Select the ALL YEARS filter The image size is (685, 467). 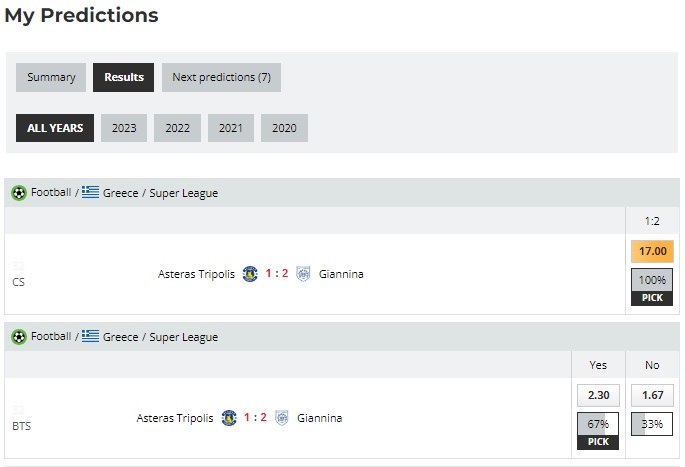(x=55, y=128)
